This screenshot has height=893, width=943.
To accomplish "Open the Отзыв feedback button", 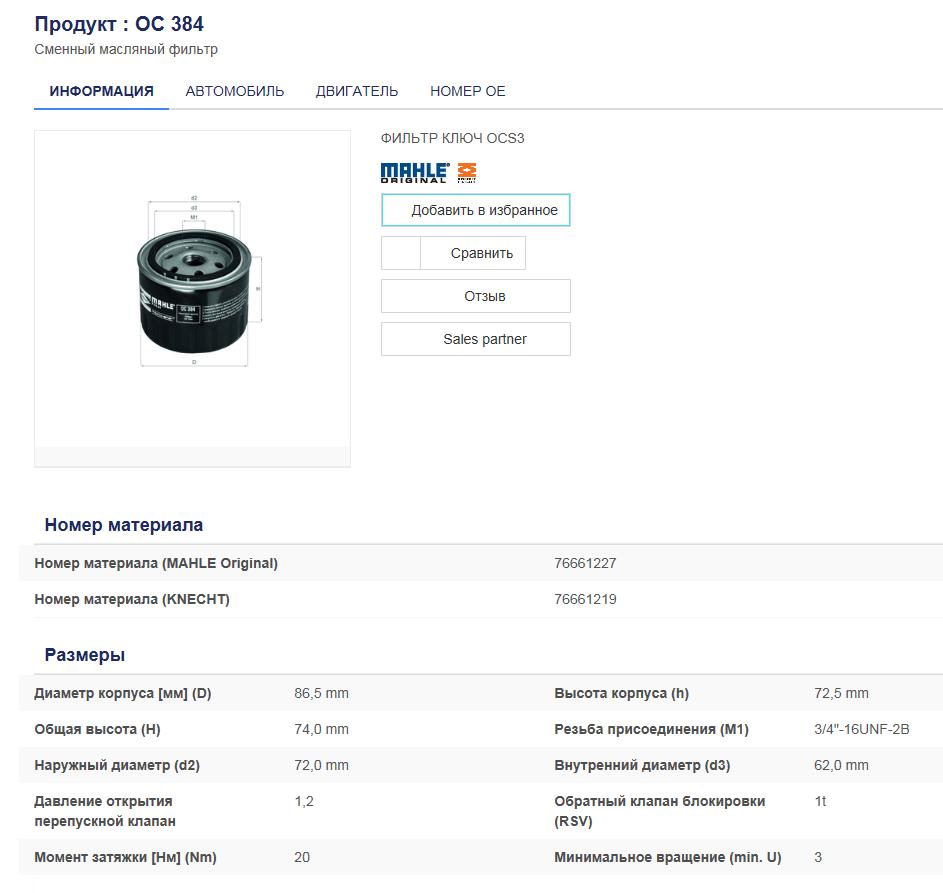I will point(476,296).
